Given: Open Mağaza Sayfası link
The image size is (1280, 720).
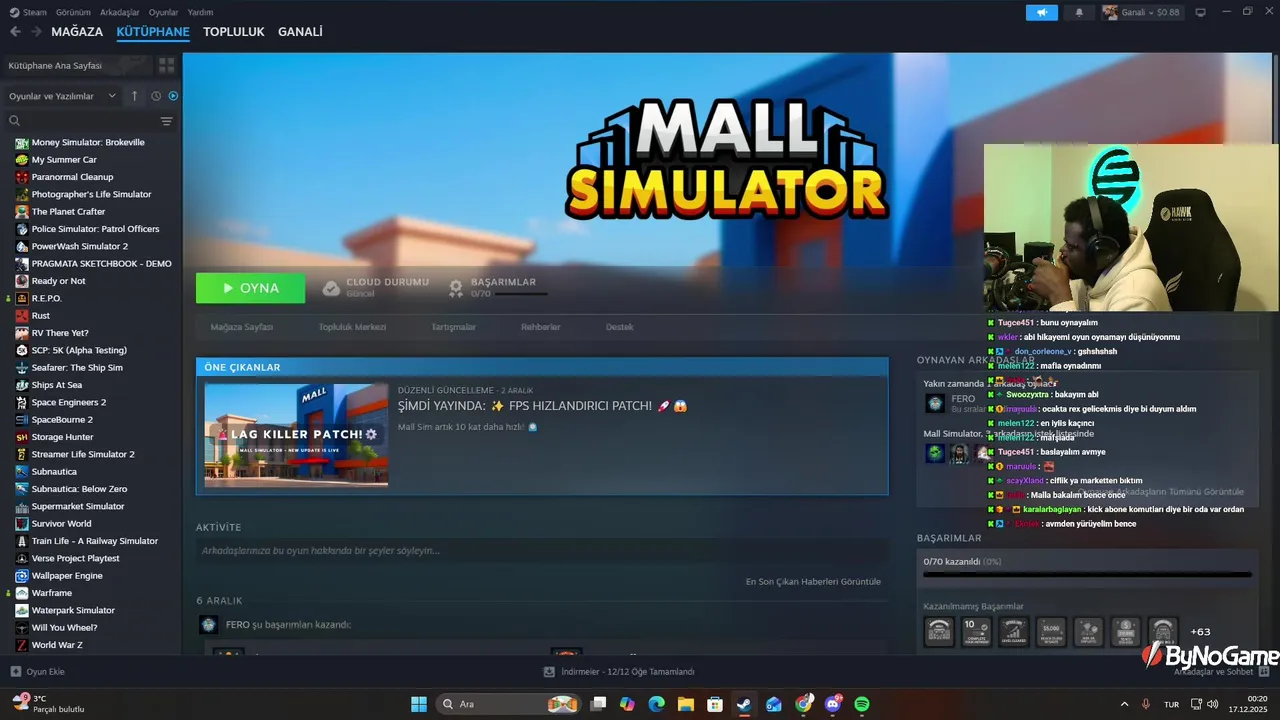Looking at the screenshot, I should click(x=242, y=327).
